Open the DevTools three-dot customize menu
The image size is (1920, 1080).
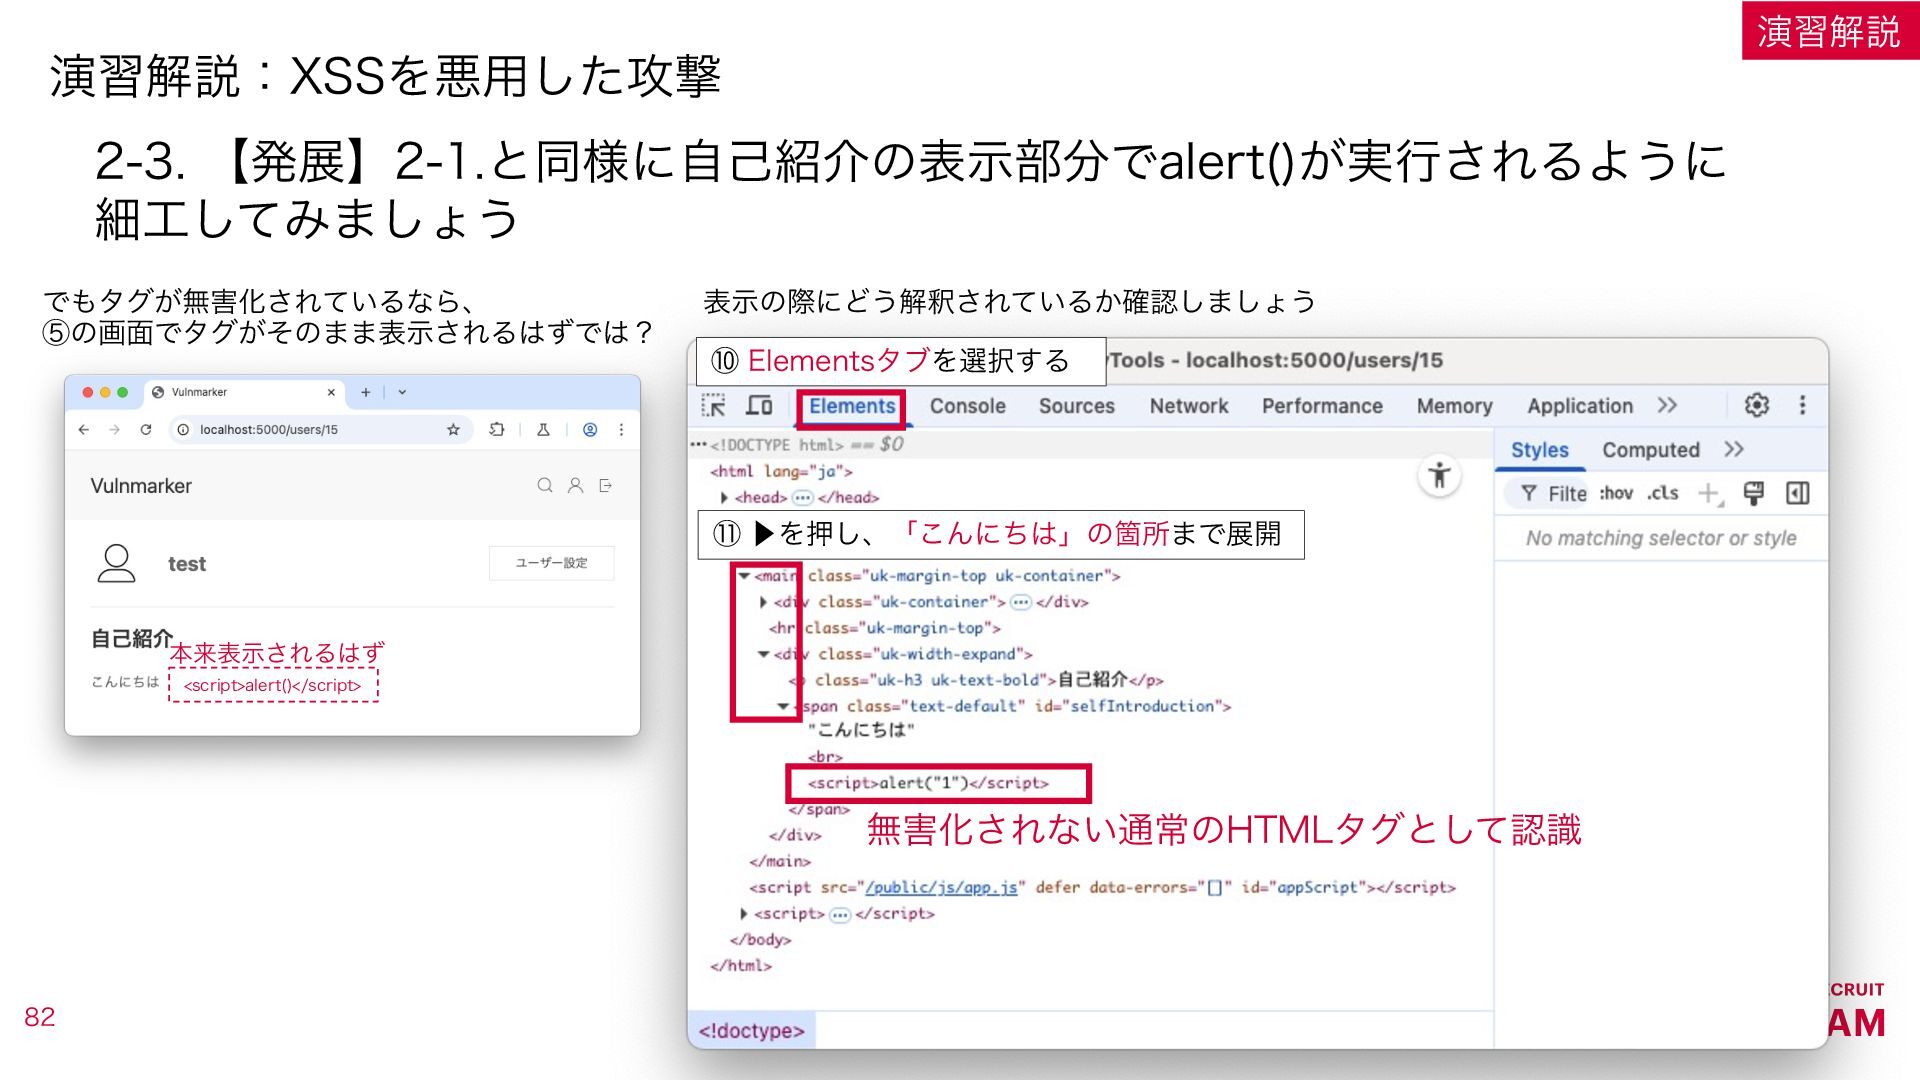(1802, 405)
